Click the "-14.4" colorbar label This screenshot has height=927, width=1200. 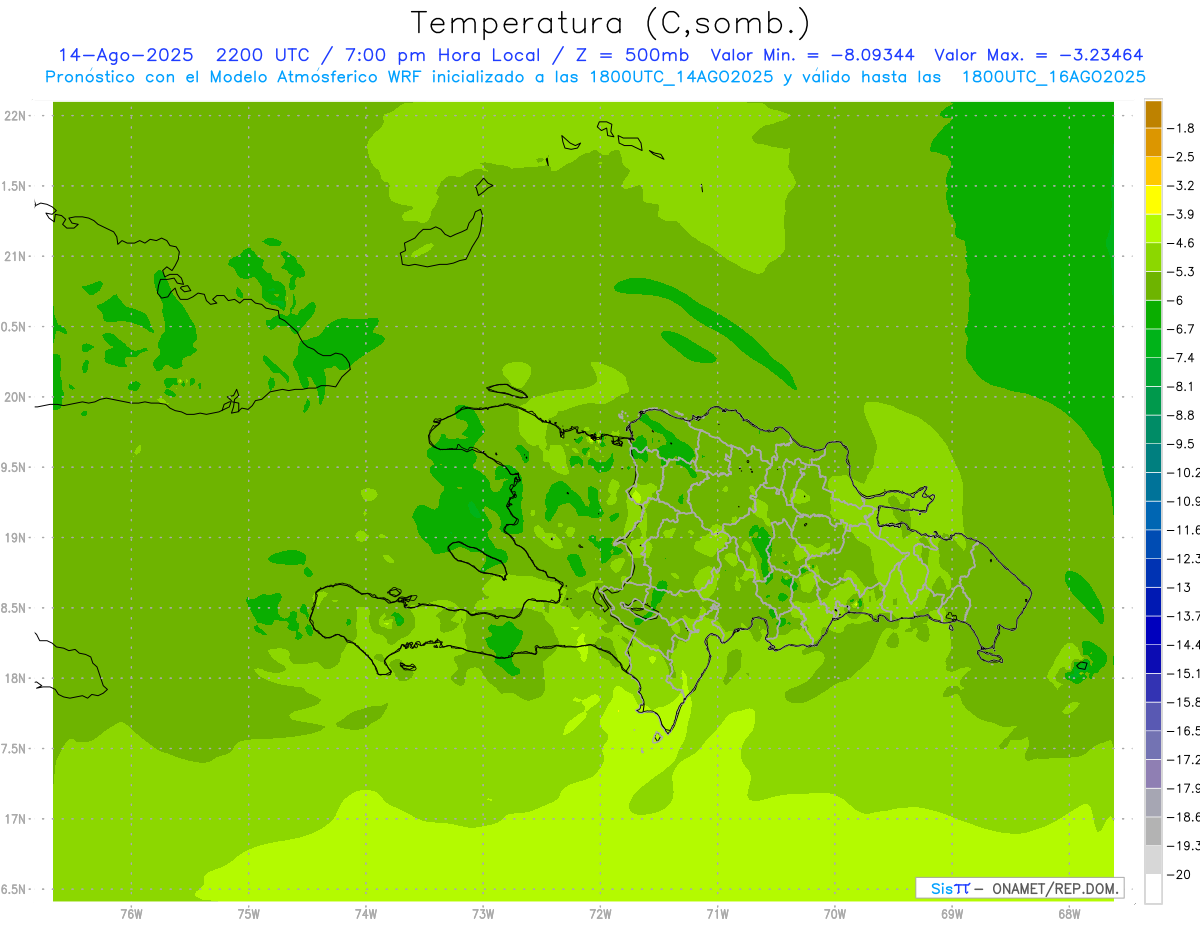1183,644
